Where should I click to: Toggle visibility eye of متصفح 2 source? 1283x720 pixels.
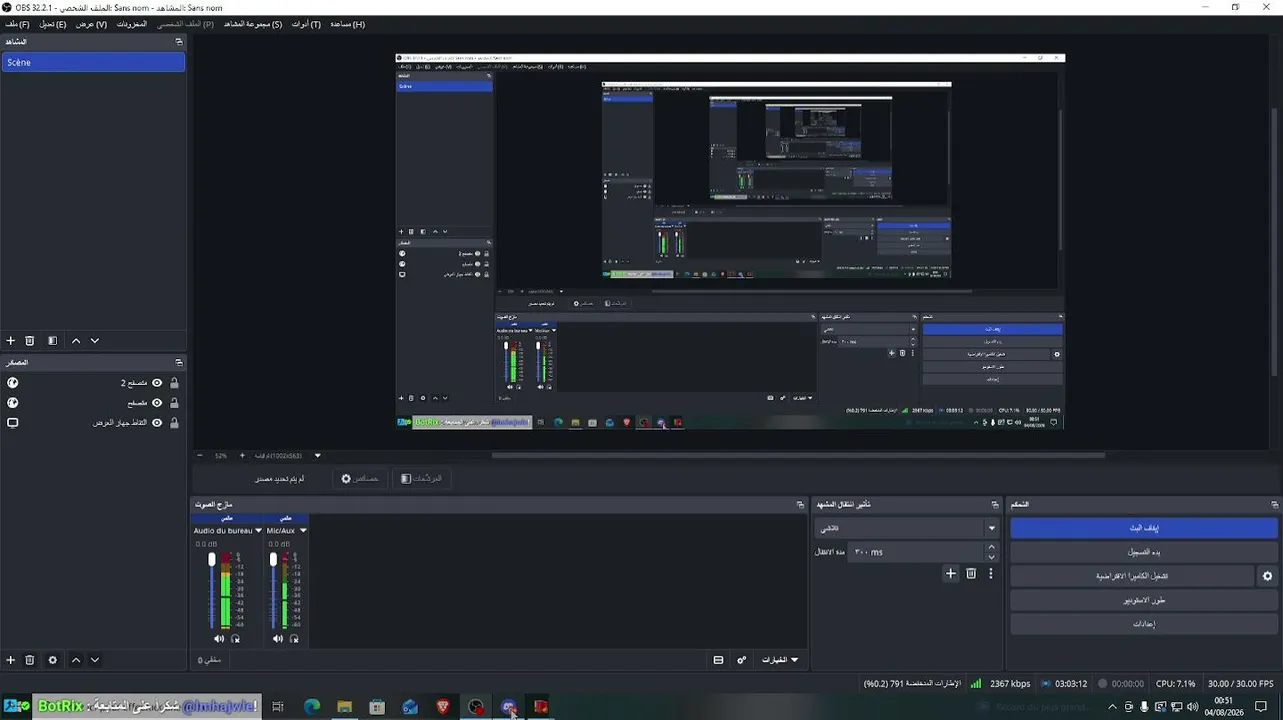[157, 383]
